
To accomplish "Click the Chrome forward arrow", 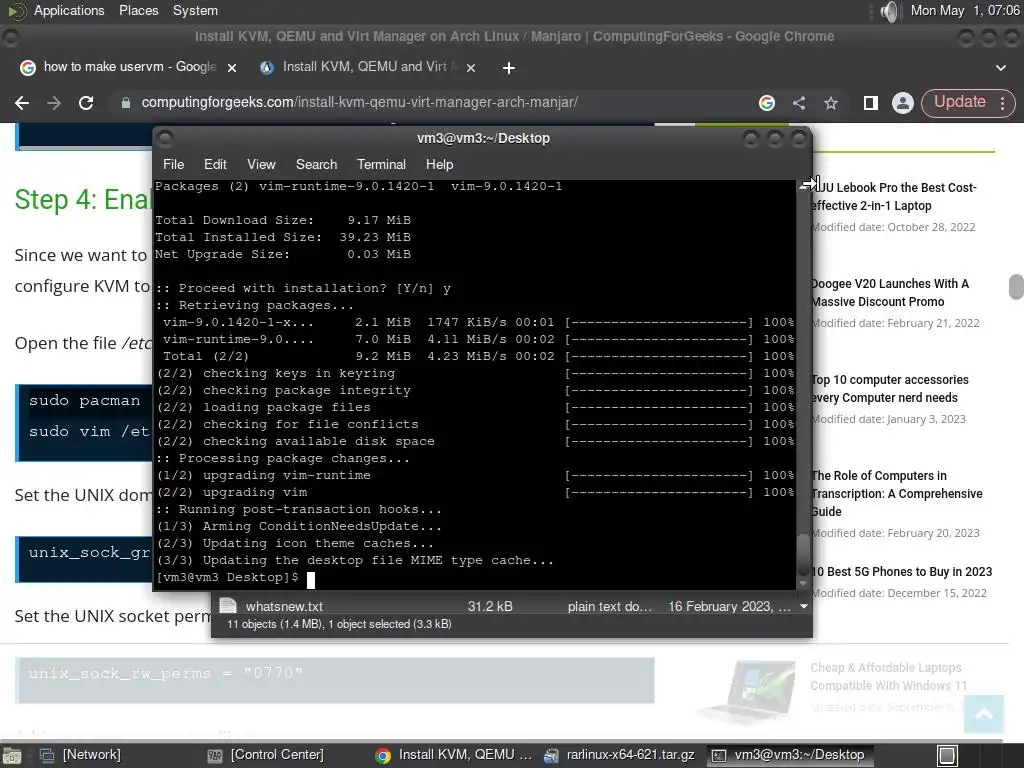I will (54, 103).
